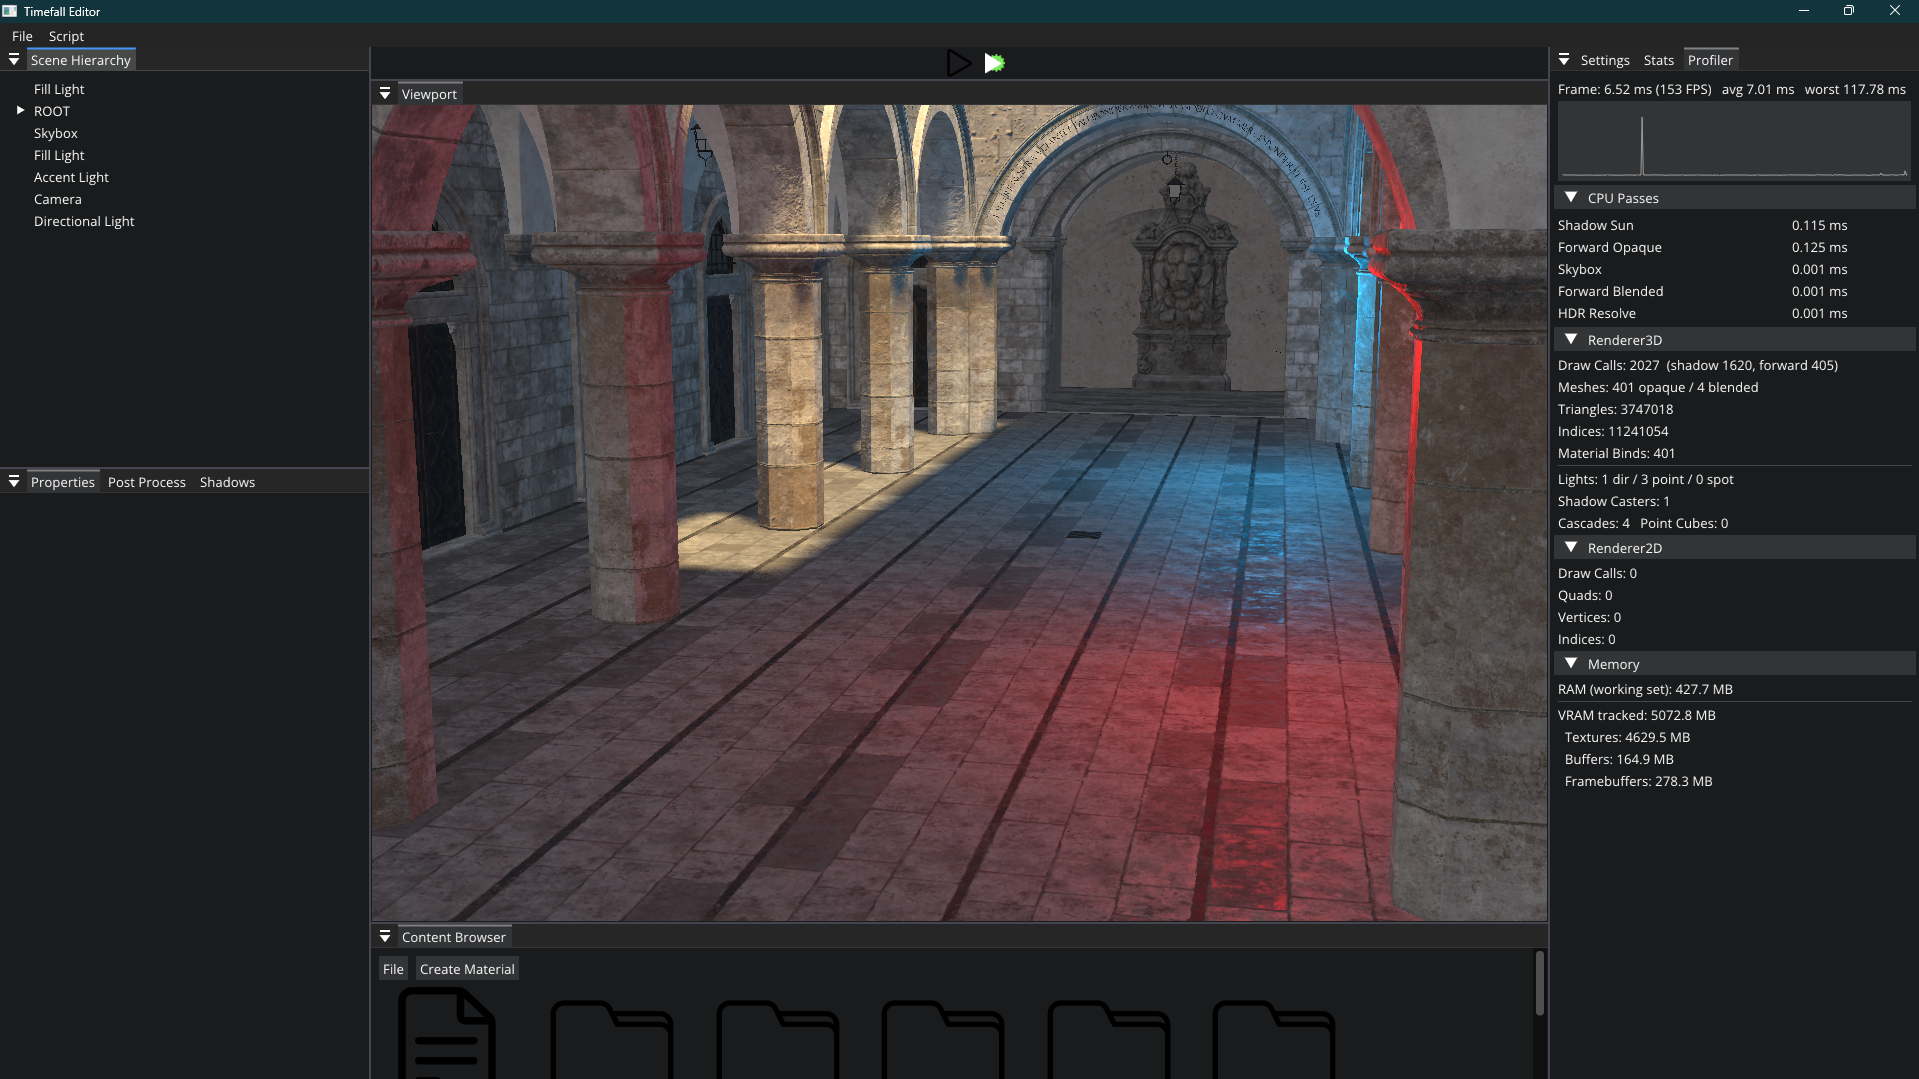Select the Scene Hierarchy tab

81,60
